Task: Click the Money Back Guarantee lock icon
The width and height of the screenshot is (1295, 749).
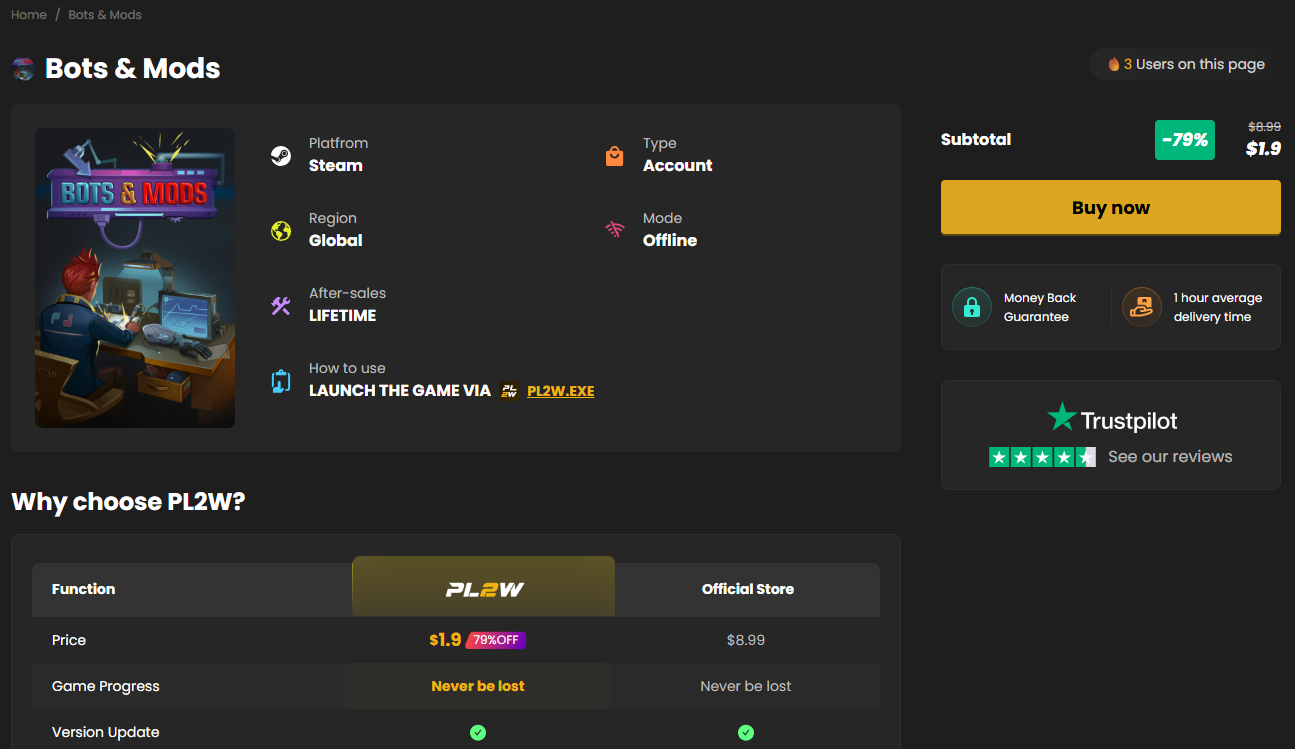Action: 971,307
